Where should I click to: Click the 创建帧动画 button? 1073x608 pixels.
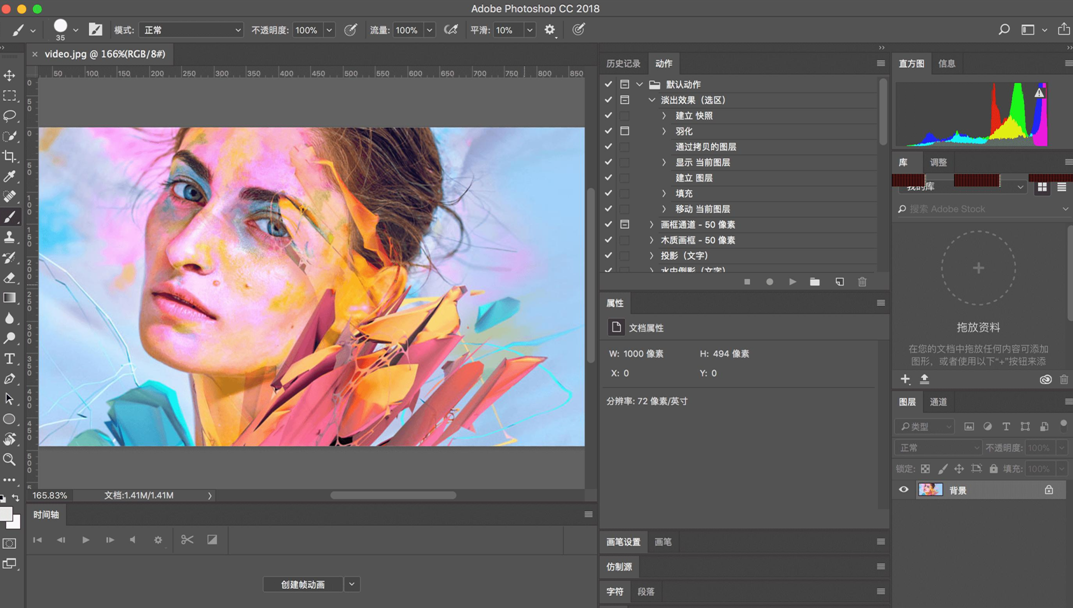point(303,584)
